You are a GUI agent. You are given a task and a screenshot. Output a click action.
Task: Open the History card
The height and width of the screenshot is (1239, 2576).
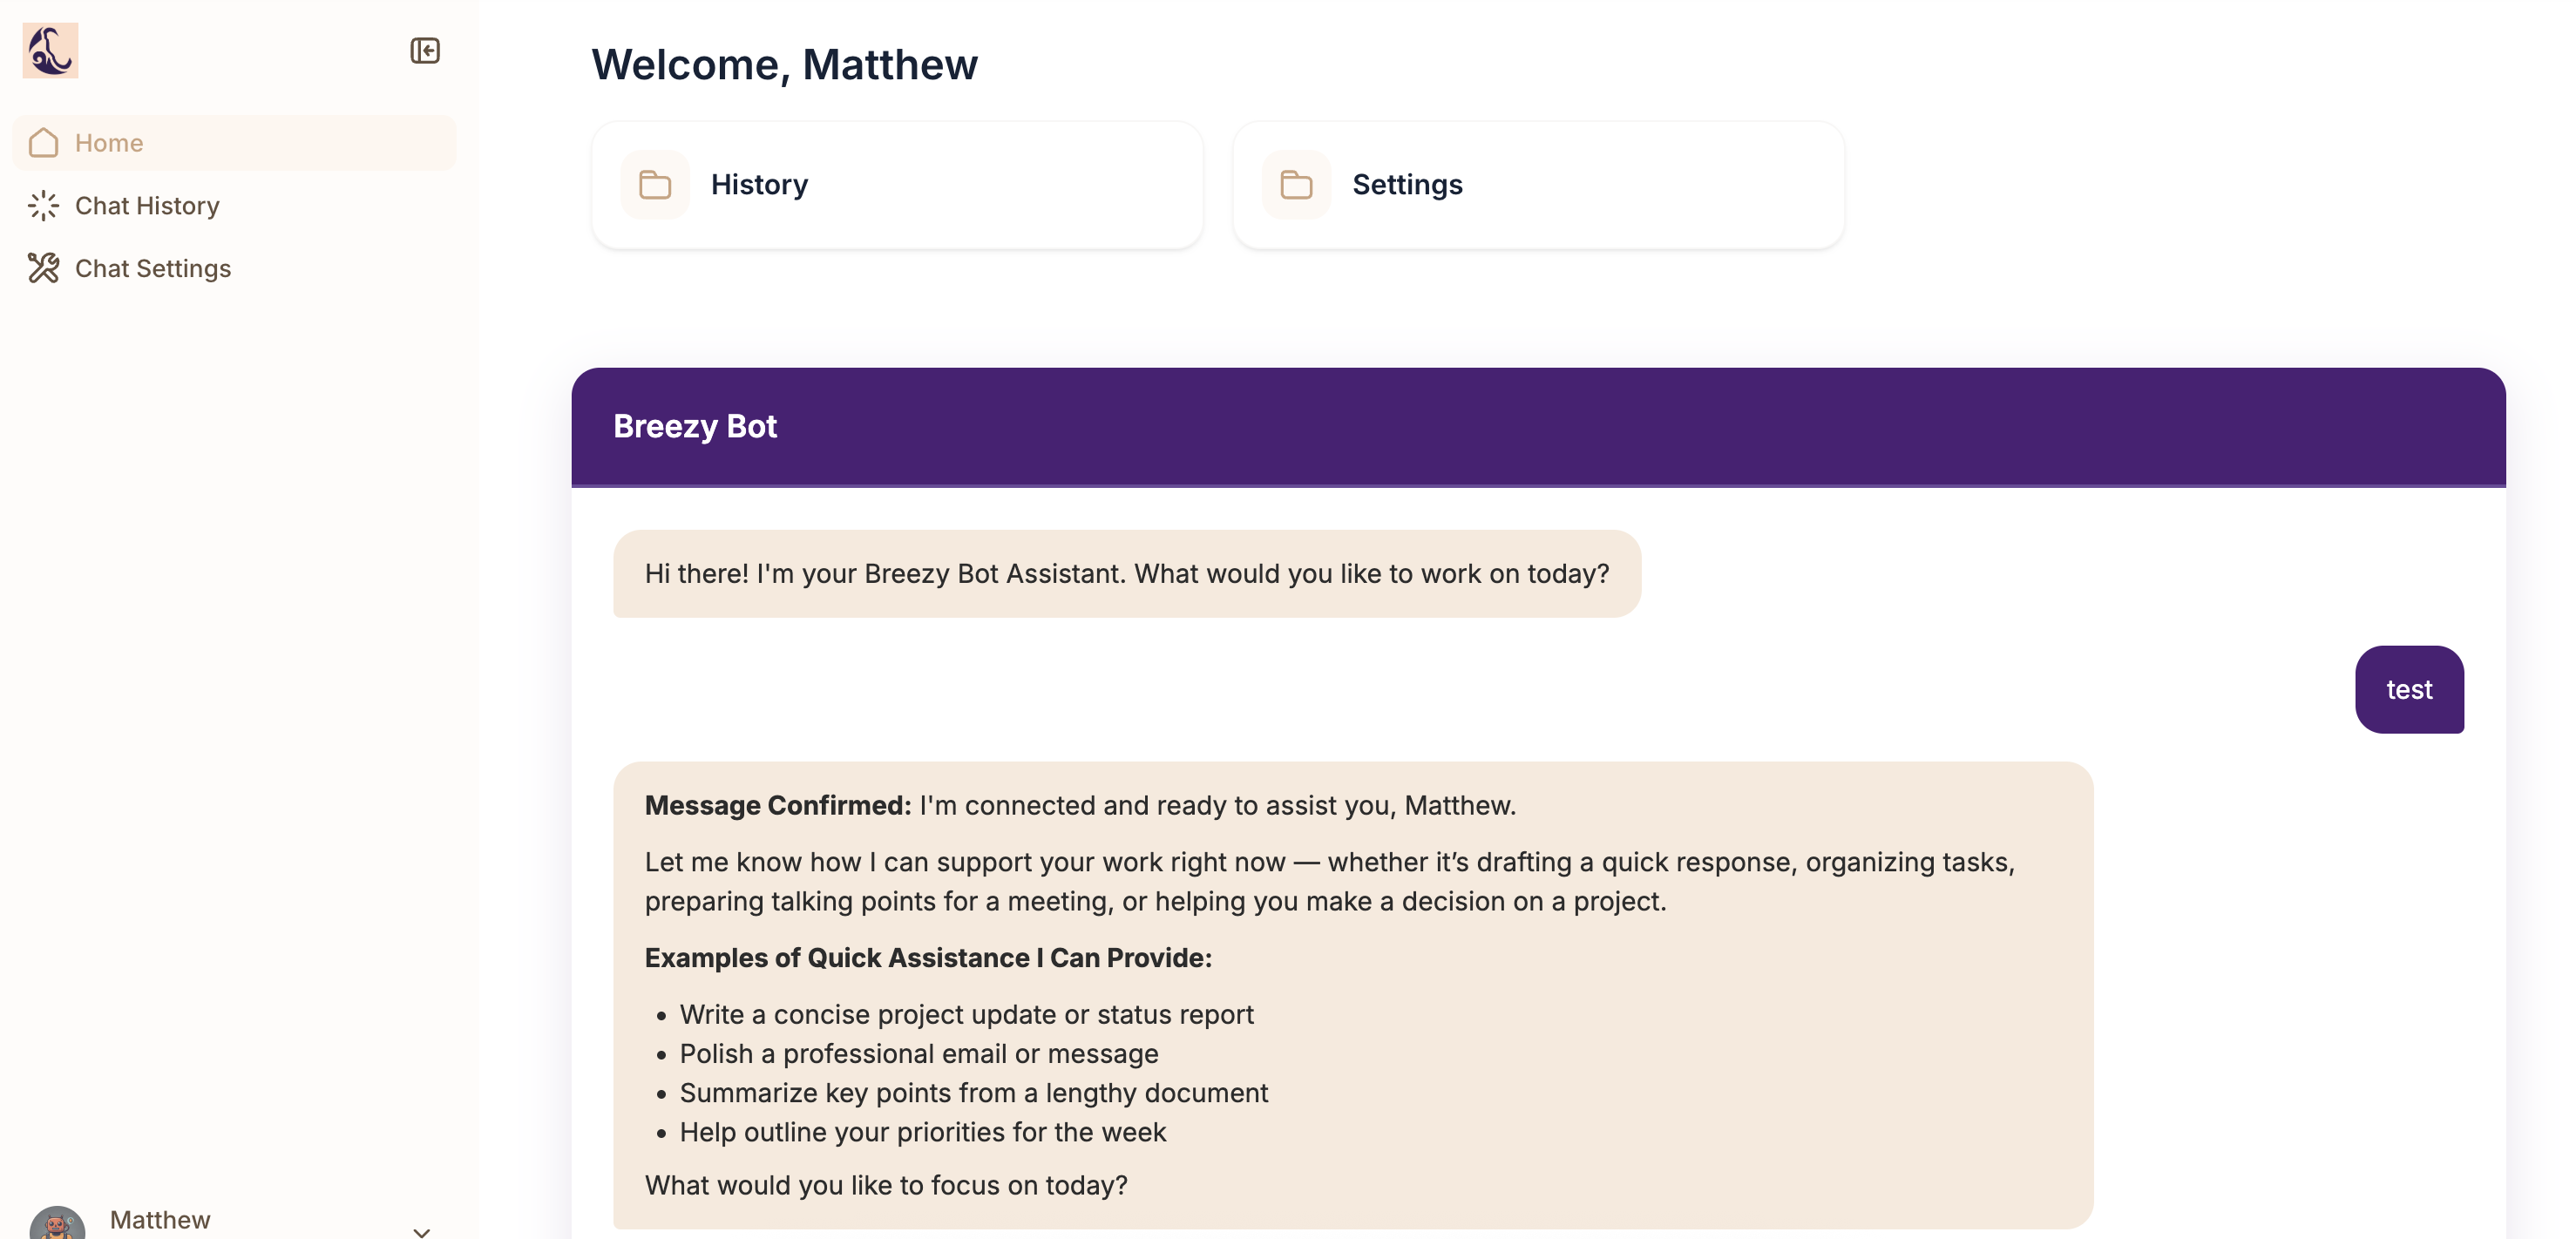[x=897, y=185]
